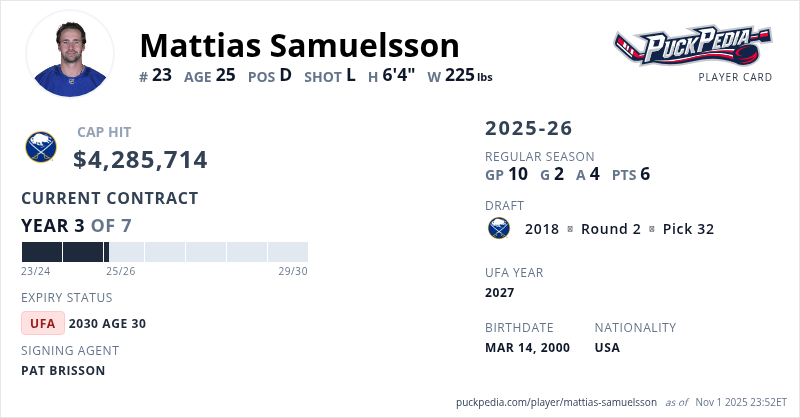Click the Sabres logo beside cap hit

[41, 148]
